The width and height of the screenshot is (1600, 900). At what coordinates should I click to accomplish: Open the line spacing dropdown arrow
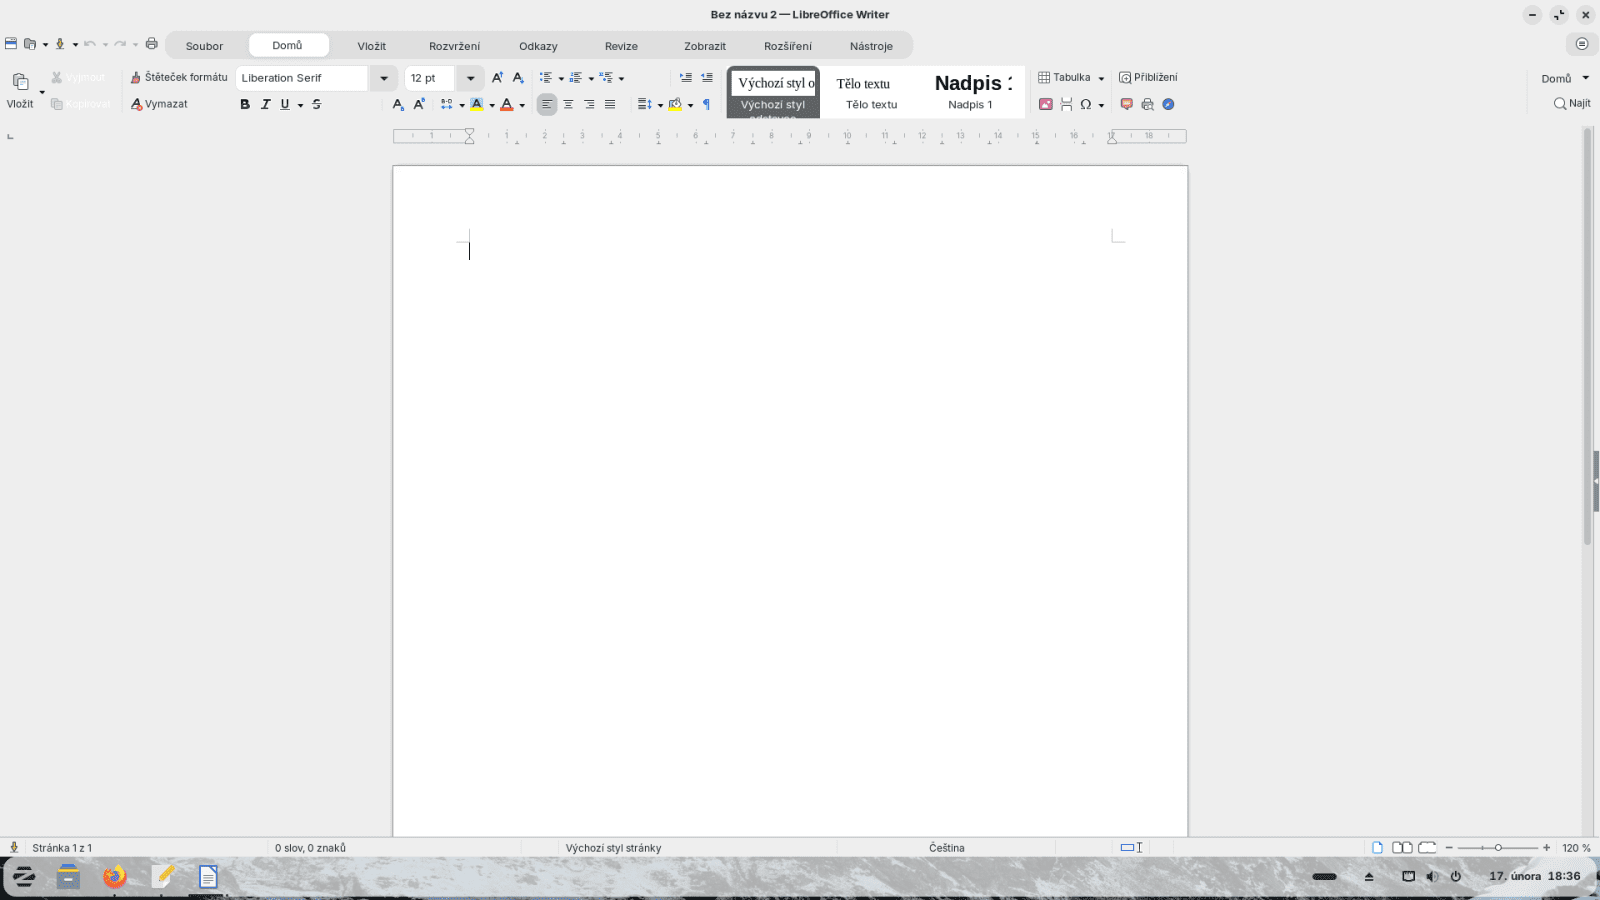pyautogui.click(x=661, y=105)
